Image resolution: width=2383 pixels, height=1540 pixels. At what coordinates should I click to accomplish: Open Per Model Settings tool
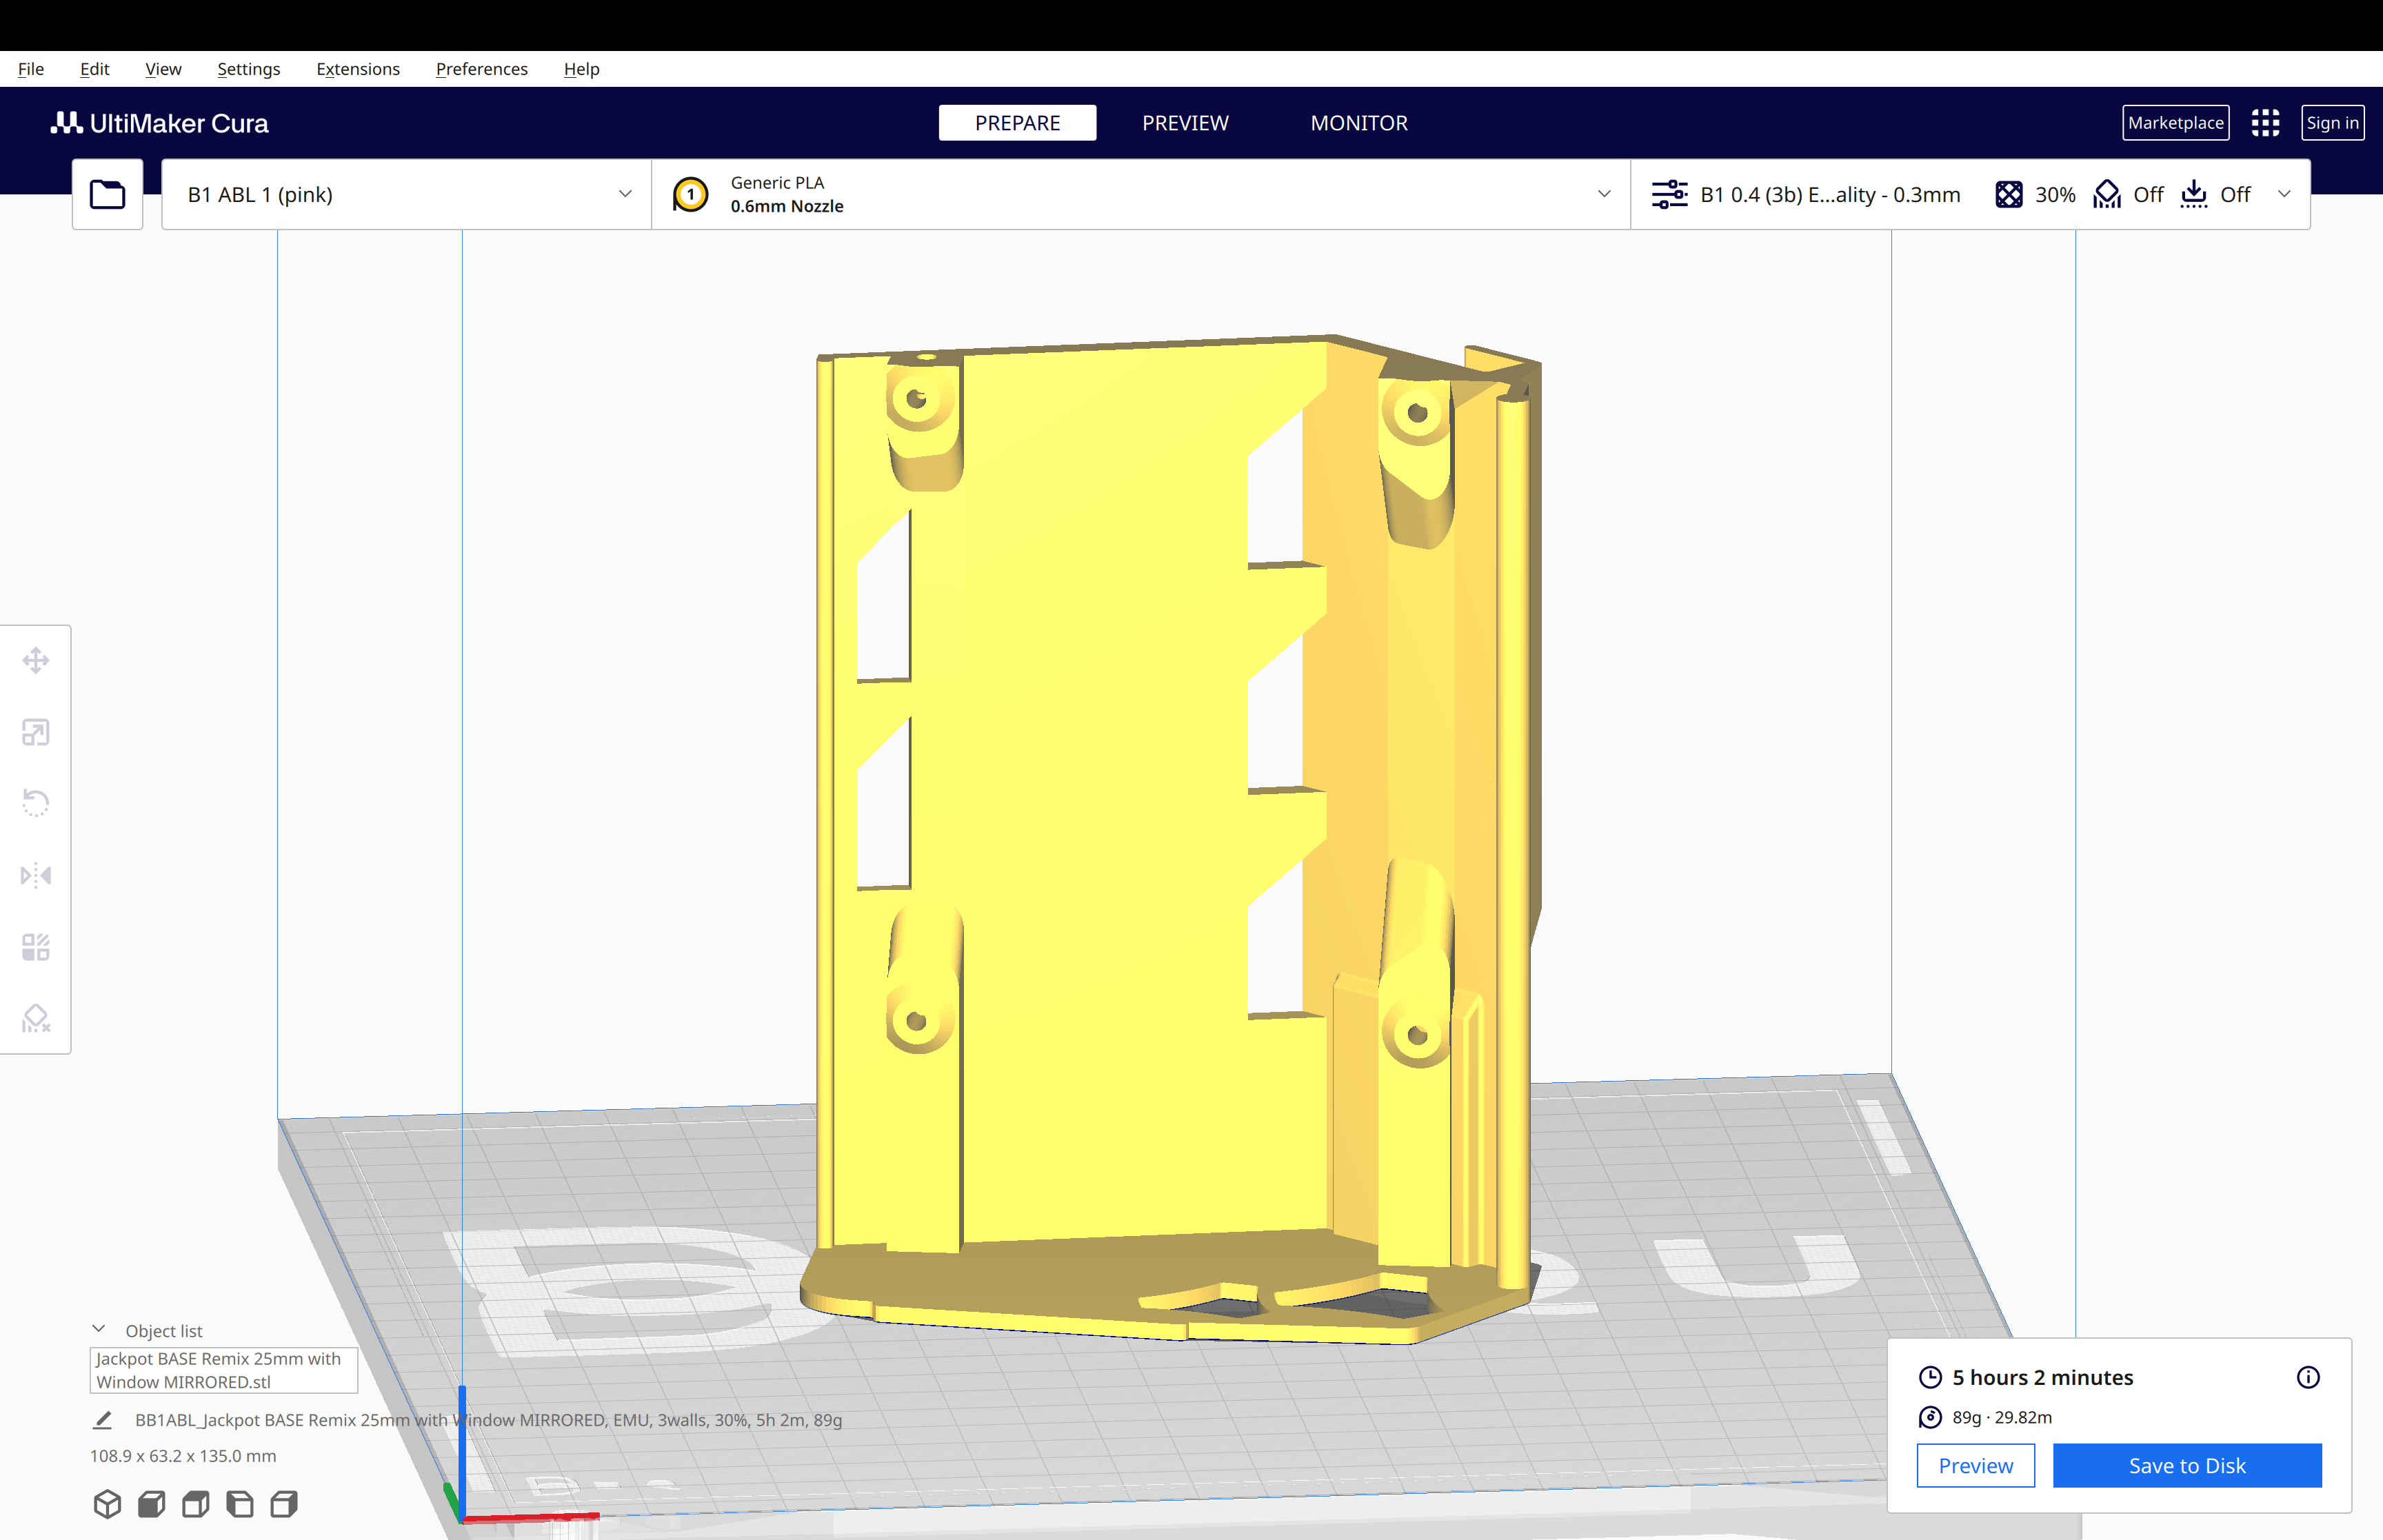click(x=36, y=947)
